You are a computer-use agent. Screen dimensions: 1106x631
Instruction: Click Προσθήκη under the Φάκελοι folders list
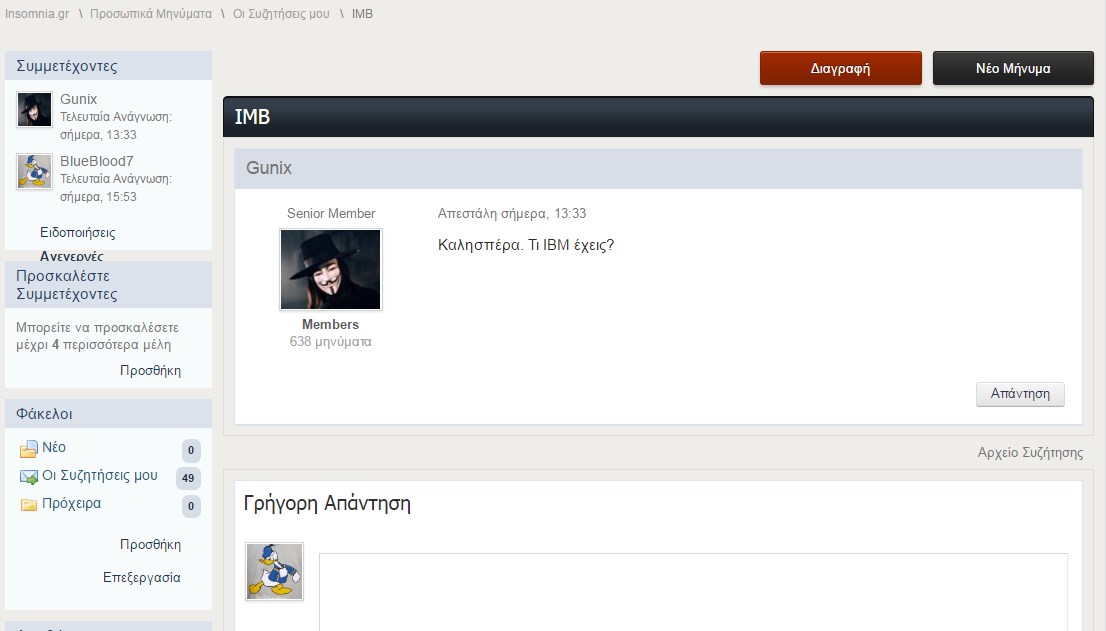[150, 545]
